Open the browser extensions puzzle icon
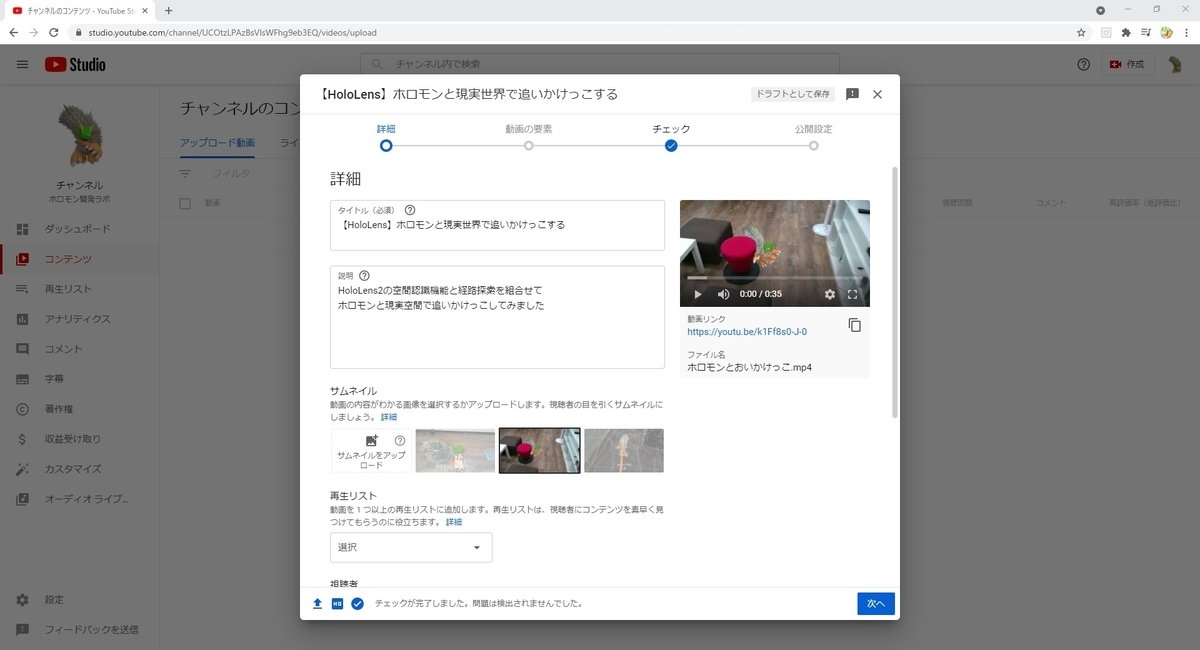The height and width of the screenshot is (650, 1200). point(1126,32)
